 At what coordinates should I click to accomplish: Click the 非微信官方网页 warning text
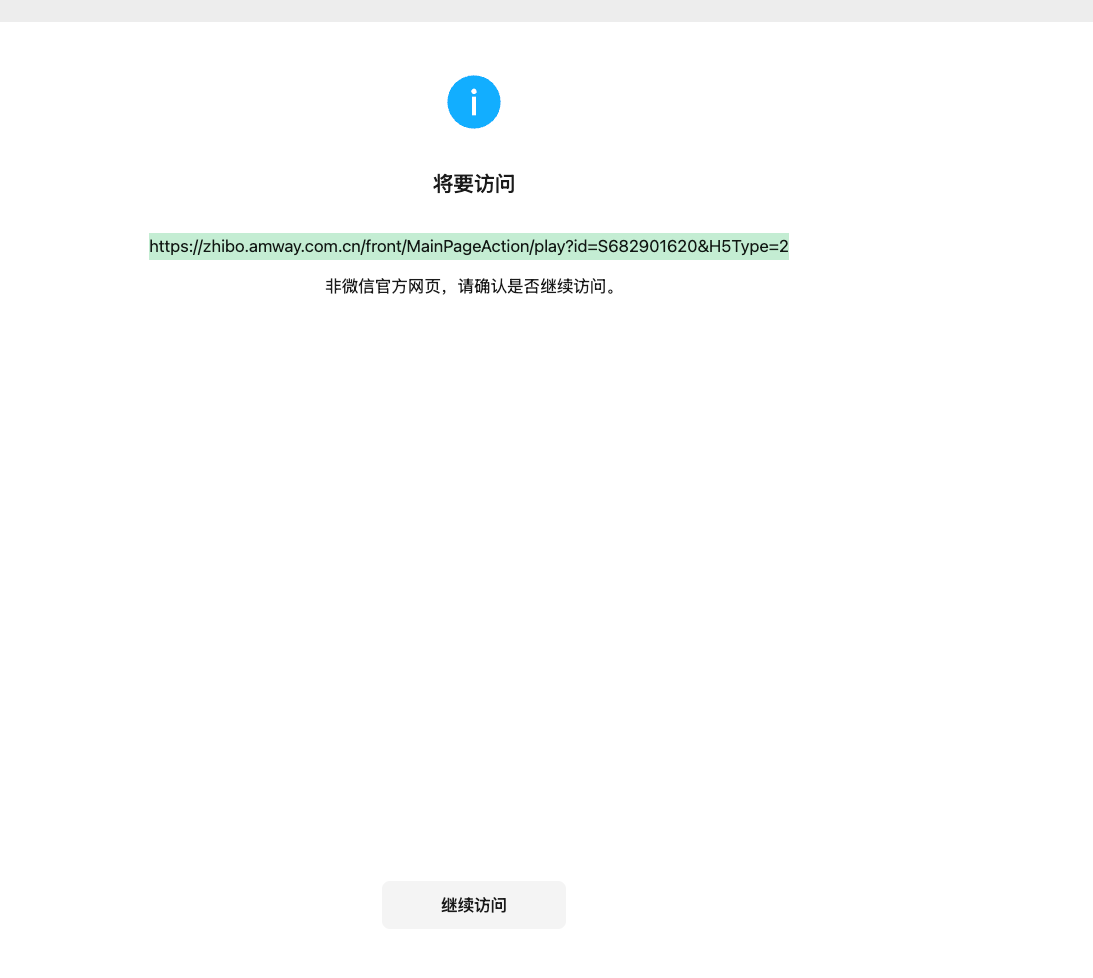click(x=472, y=286)
